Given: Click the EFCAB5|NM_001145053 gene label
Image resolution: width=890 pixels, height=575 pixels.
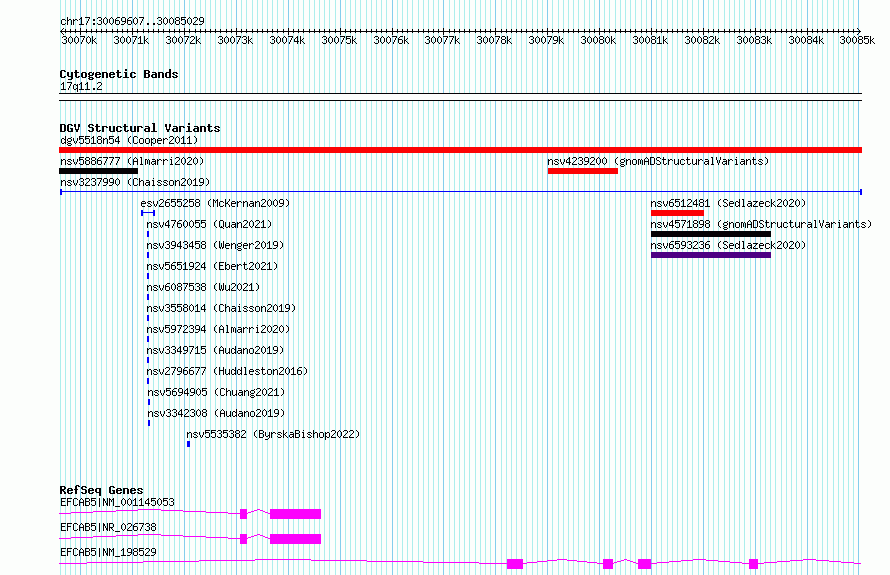Looking at the screenshot, I should tap(117, 502).
